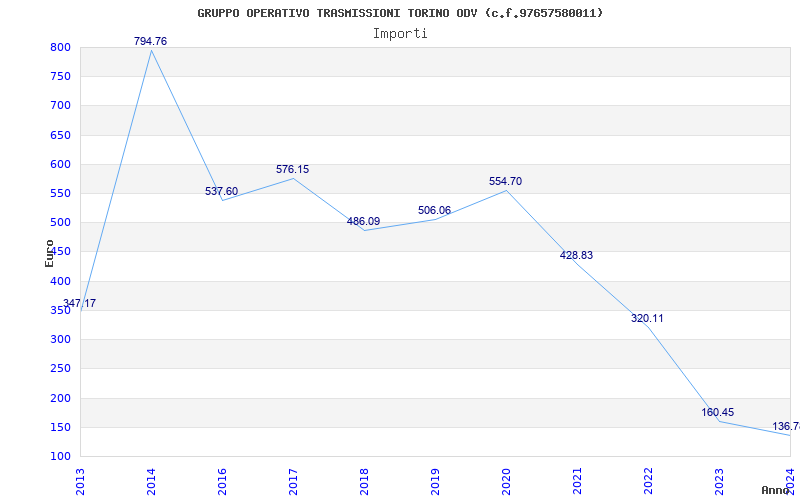Click the 537.60 value label
The height and width of the screenshot is (500, 800).
click(x=221, y=191)
